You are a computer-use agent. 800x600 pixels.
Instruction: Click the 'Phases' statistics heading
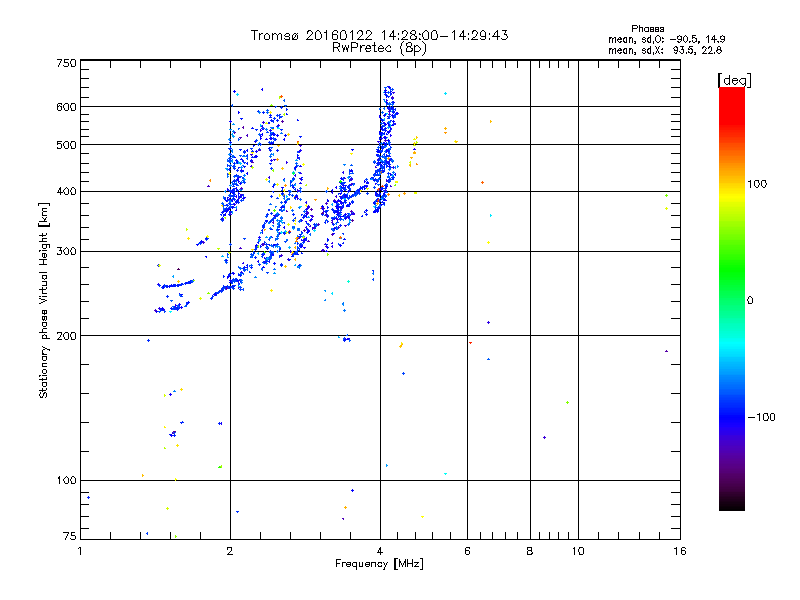coord(647,29)
